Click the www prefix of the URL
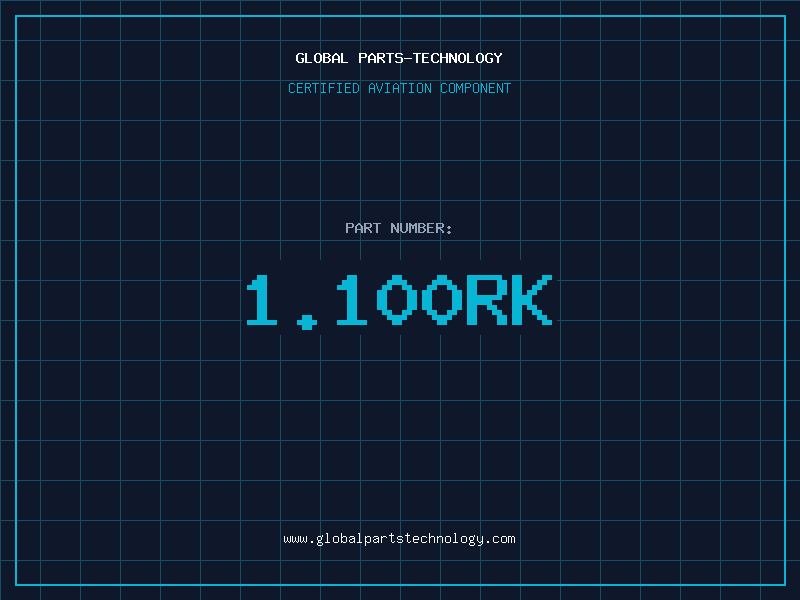Viewport: 800px width, 600px height. pos(295,539)
